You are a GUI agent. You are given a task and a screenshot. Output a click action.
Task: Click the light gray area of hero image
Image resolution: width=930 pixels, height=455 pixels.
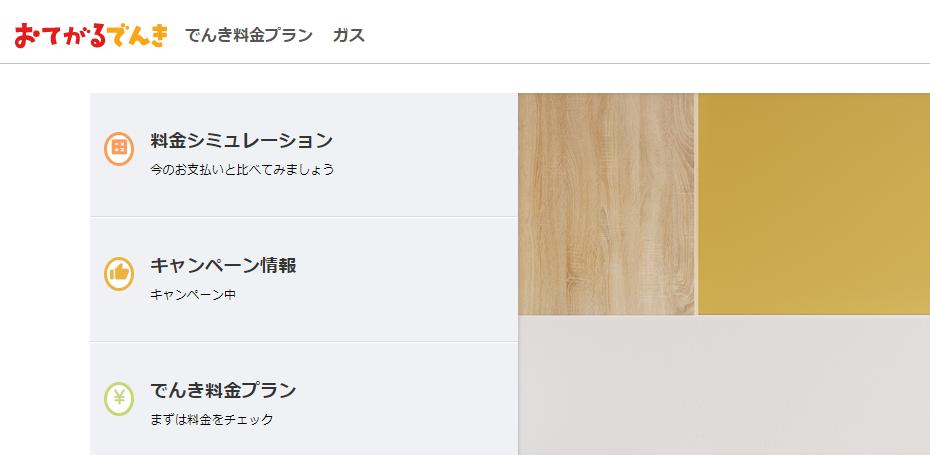tap(724, 385)
